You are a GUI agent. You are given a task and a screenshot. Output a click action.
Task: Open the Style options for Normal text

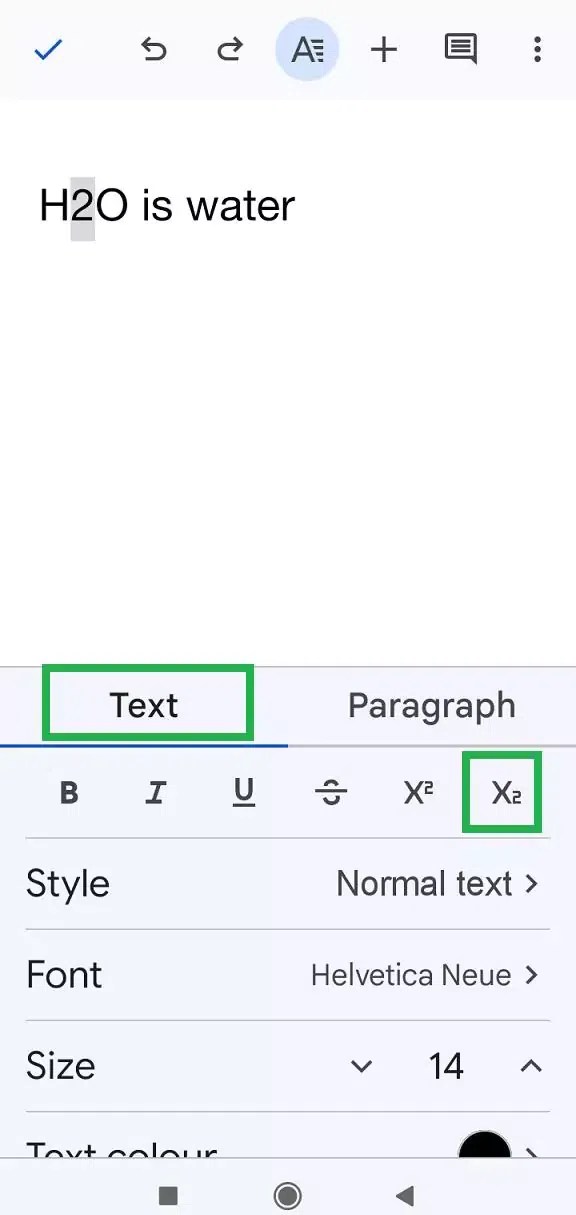pos(438,883)
